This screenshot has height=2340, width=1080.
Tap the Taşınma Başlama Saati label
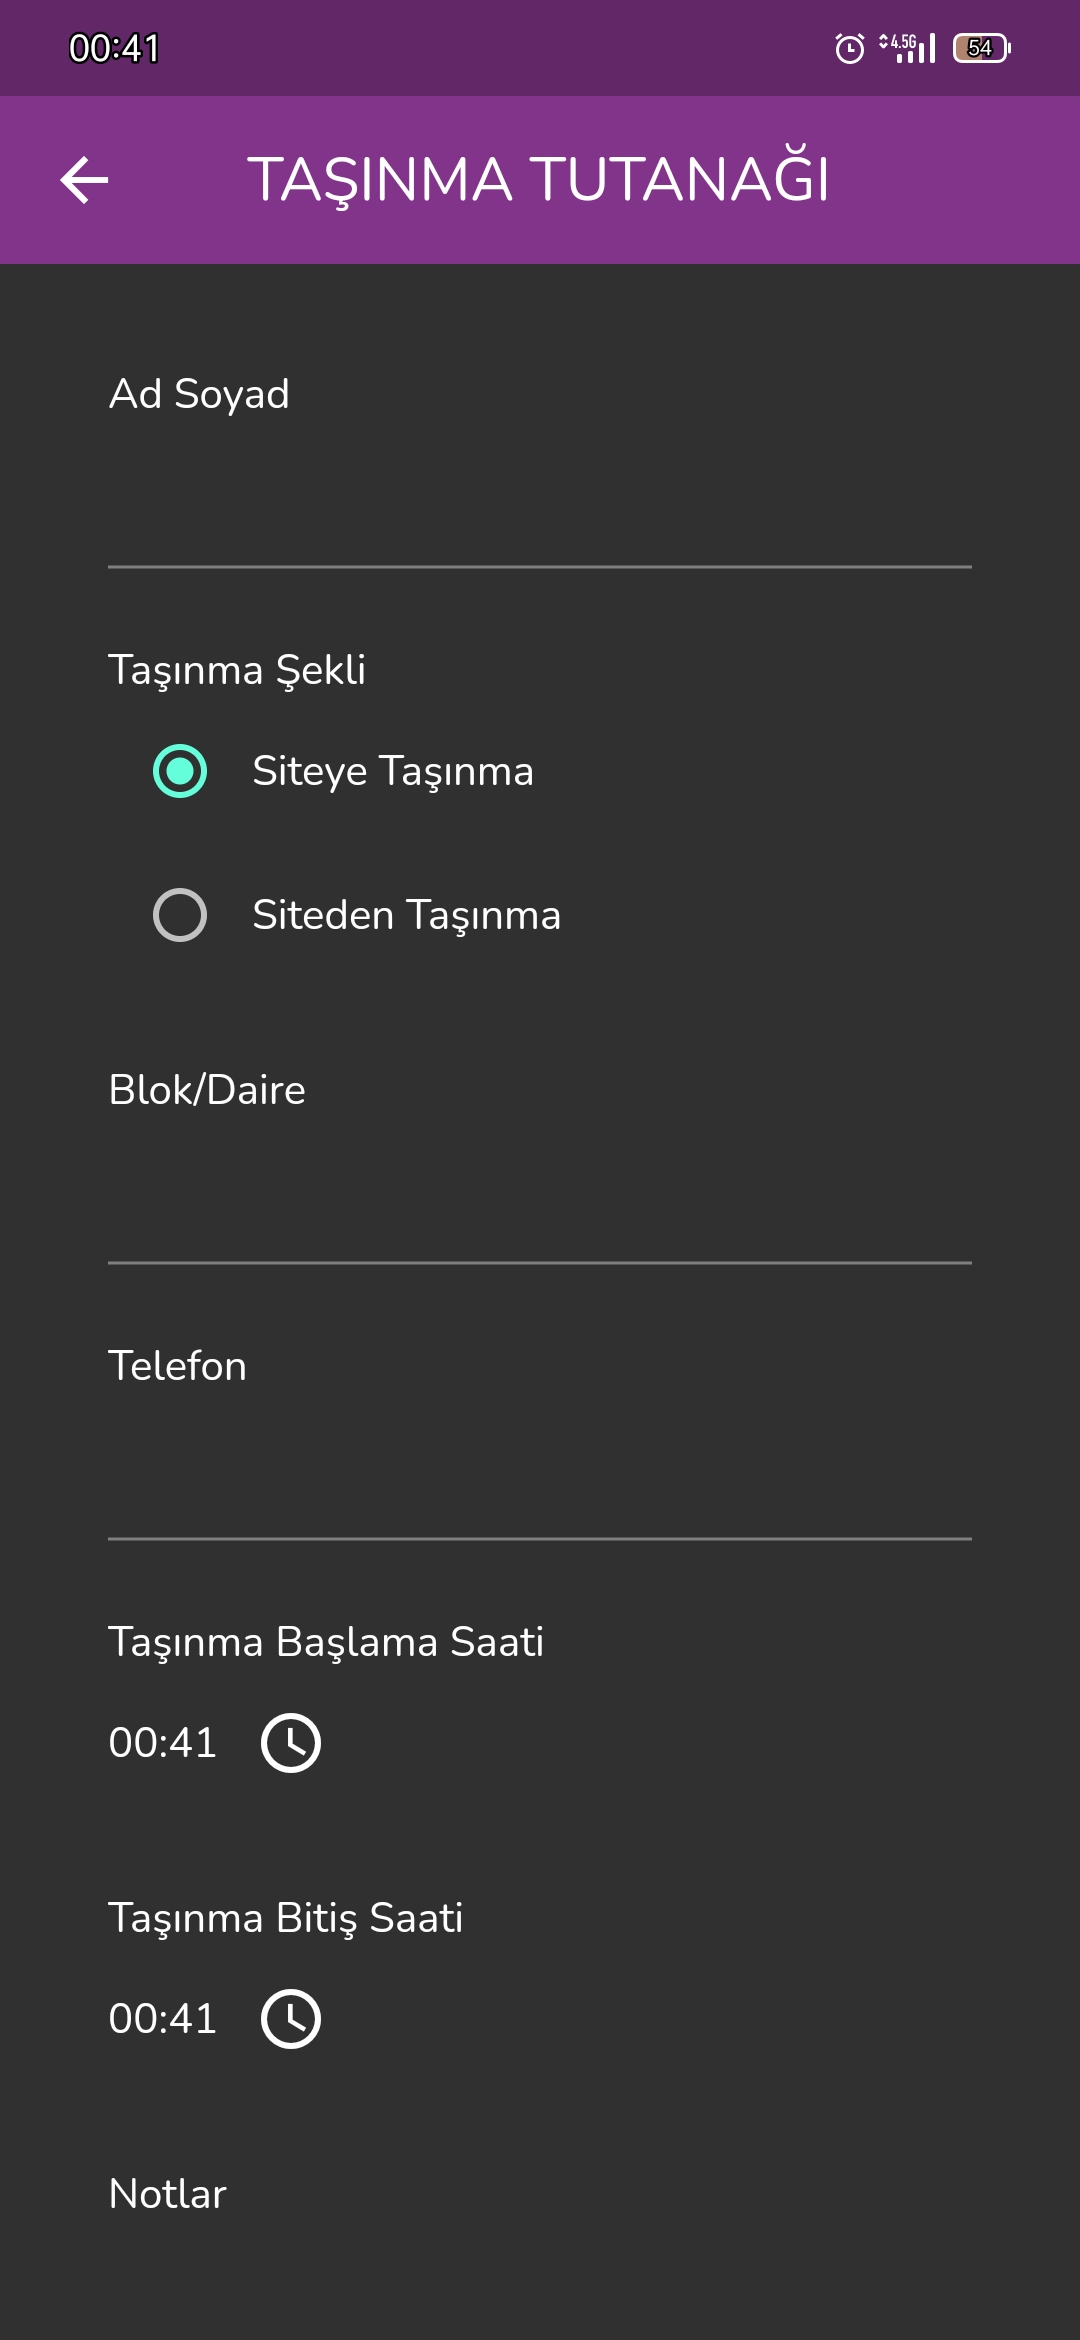coord(326,1642)
